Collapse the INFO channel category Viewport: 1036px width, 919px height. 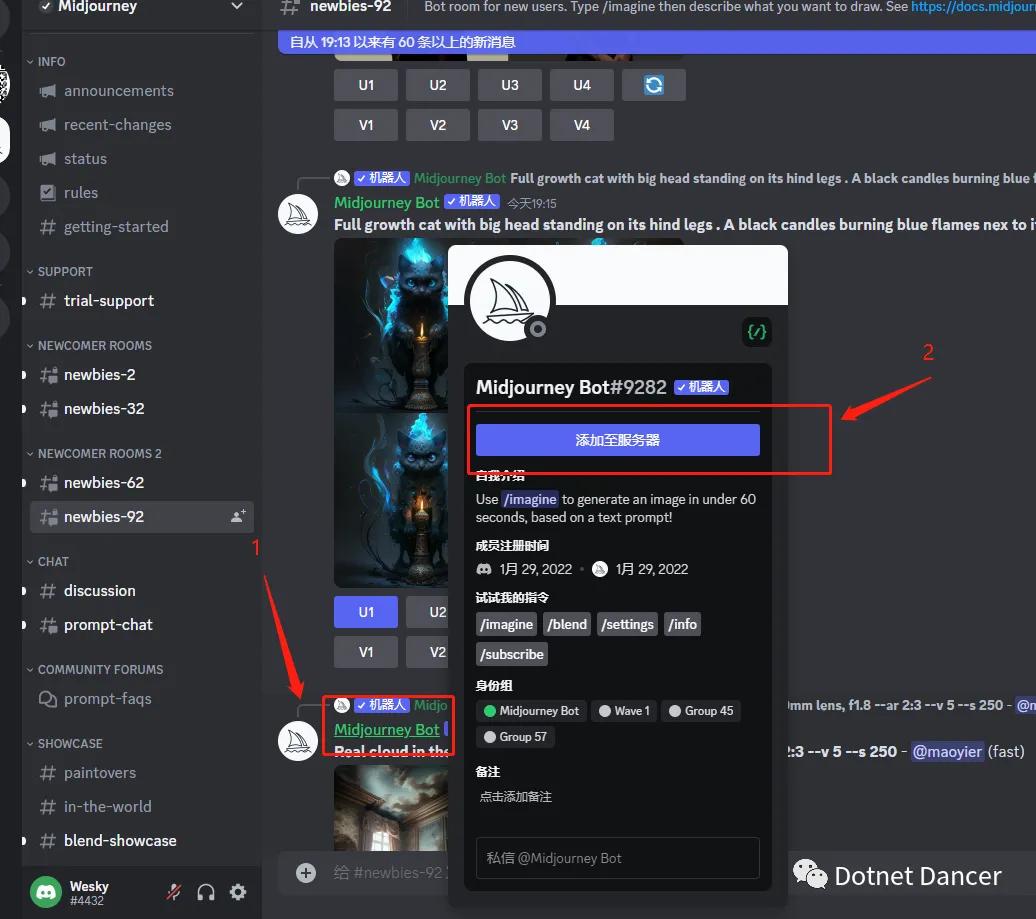pos(51,62)
